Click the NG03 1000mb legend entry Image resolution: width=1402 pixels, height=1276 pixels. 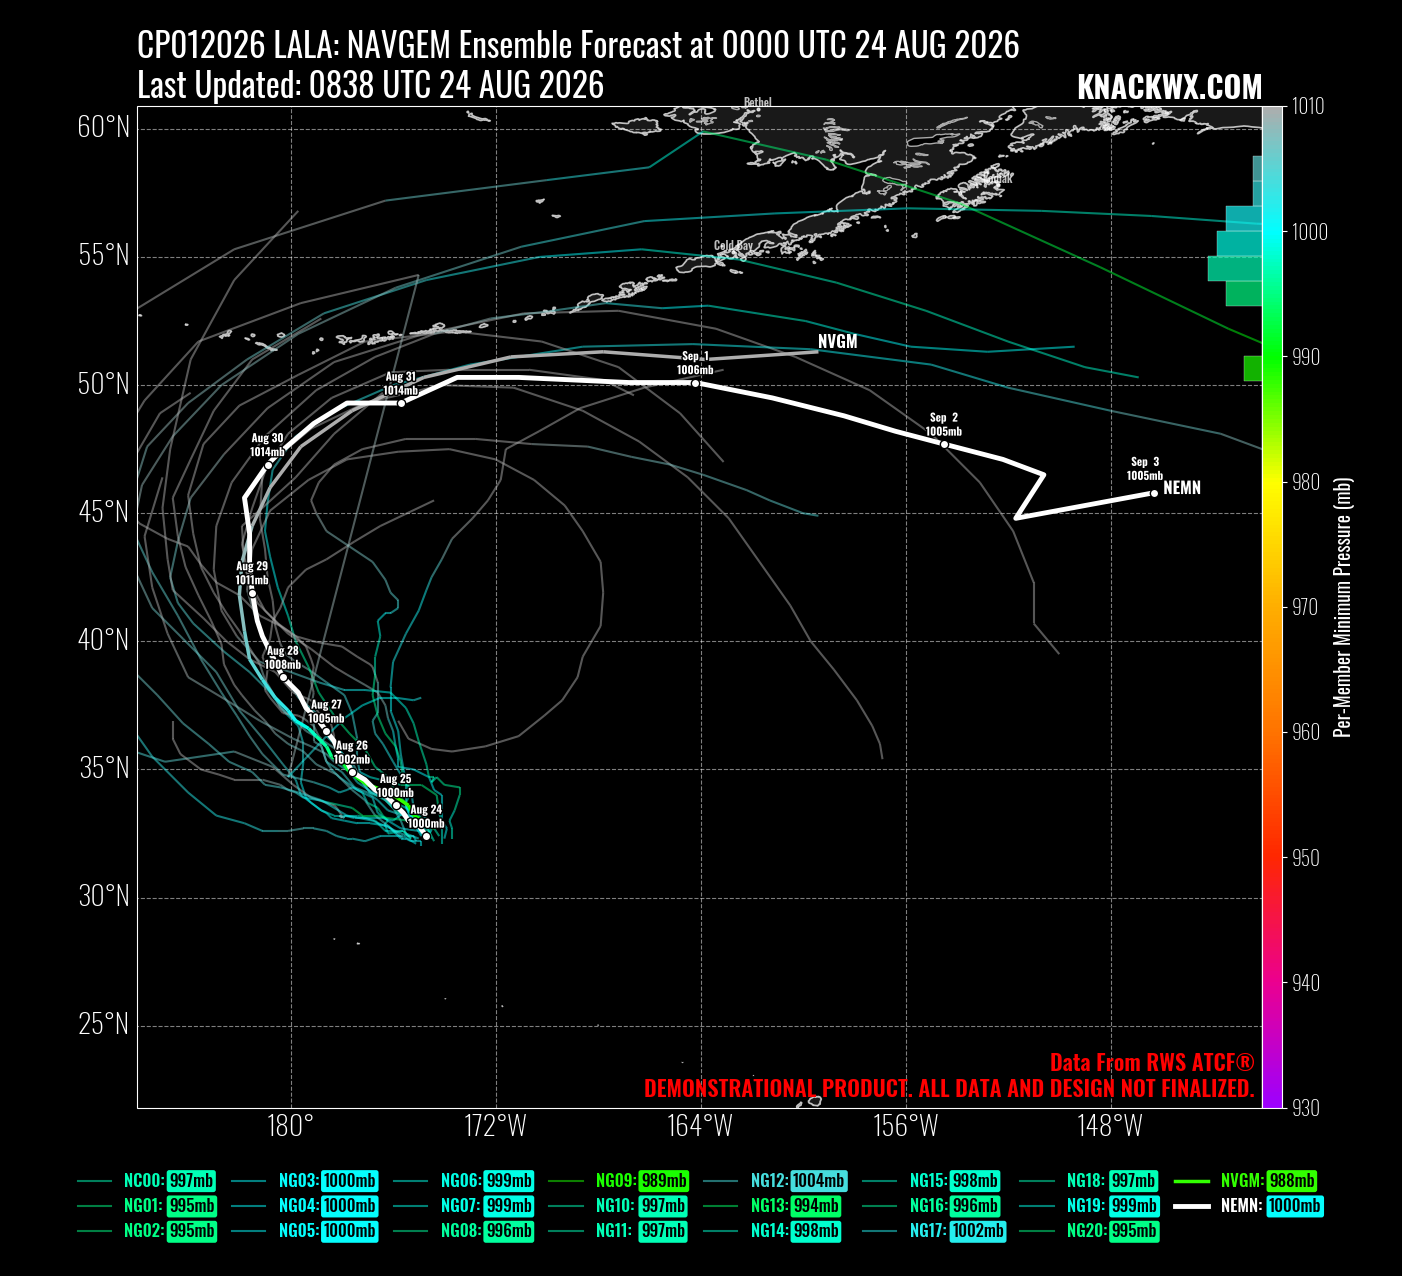click(305, 1181)
